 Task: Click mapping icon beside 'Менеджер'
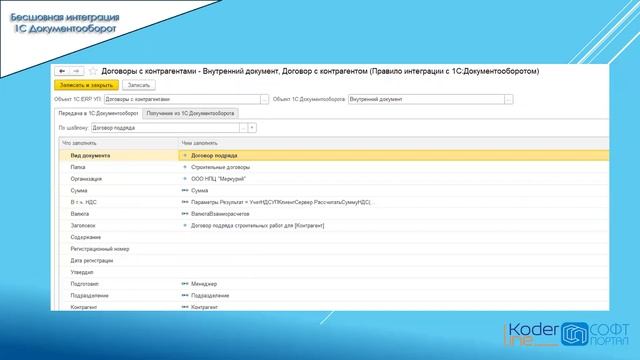click(x=185, y=284)
